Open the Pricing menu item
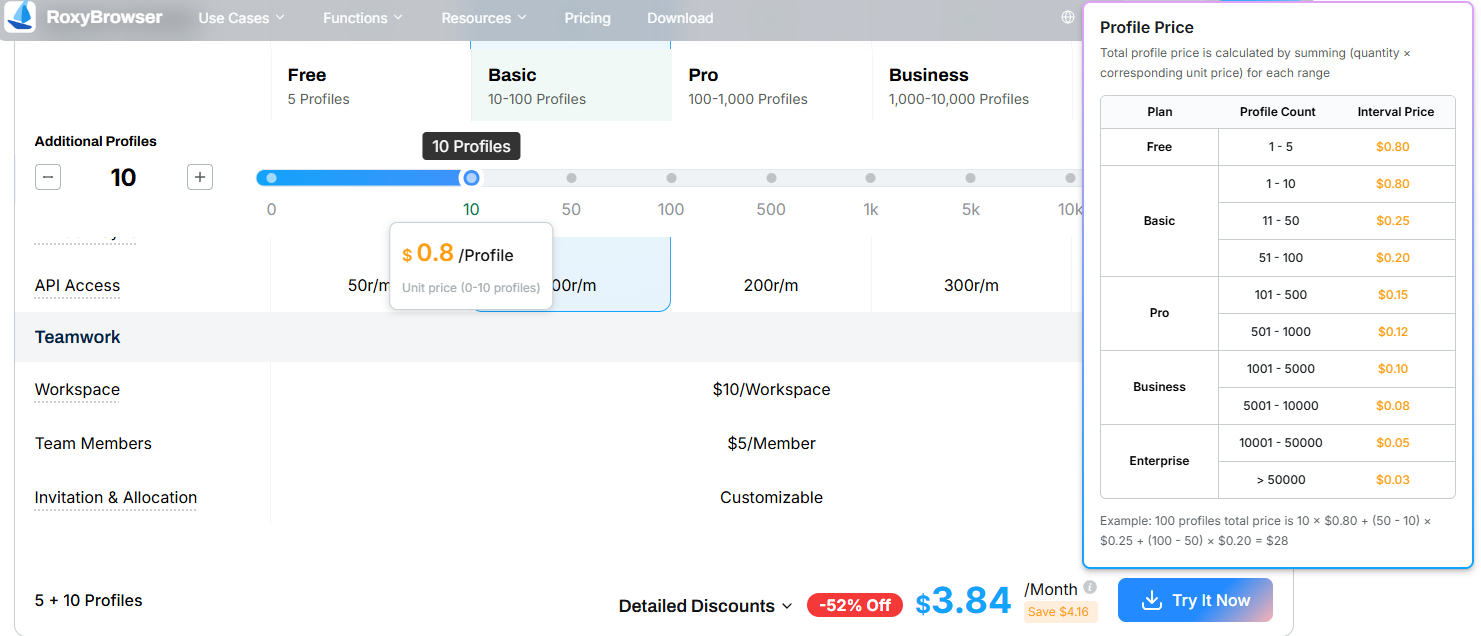This screenshot has height=636, width=1481. pos(587,17)
